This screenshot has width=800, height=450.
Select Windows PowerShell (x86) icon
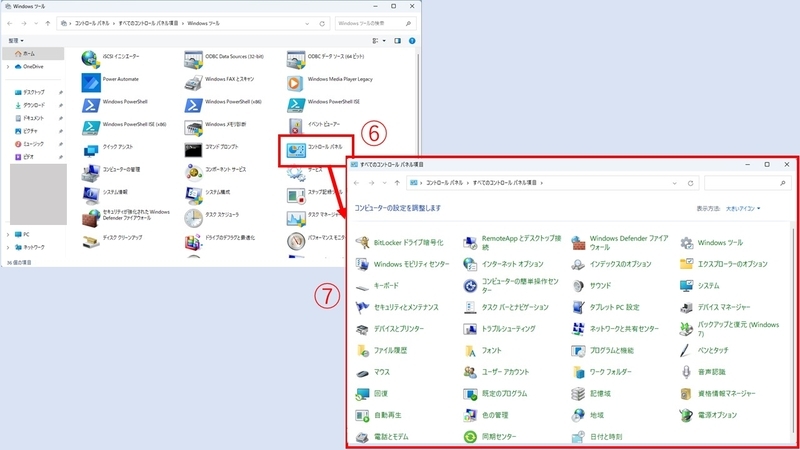[x=193, y=104]
